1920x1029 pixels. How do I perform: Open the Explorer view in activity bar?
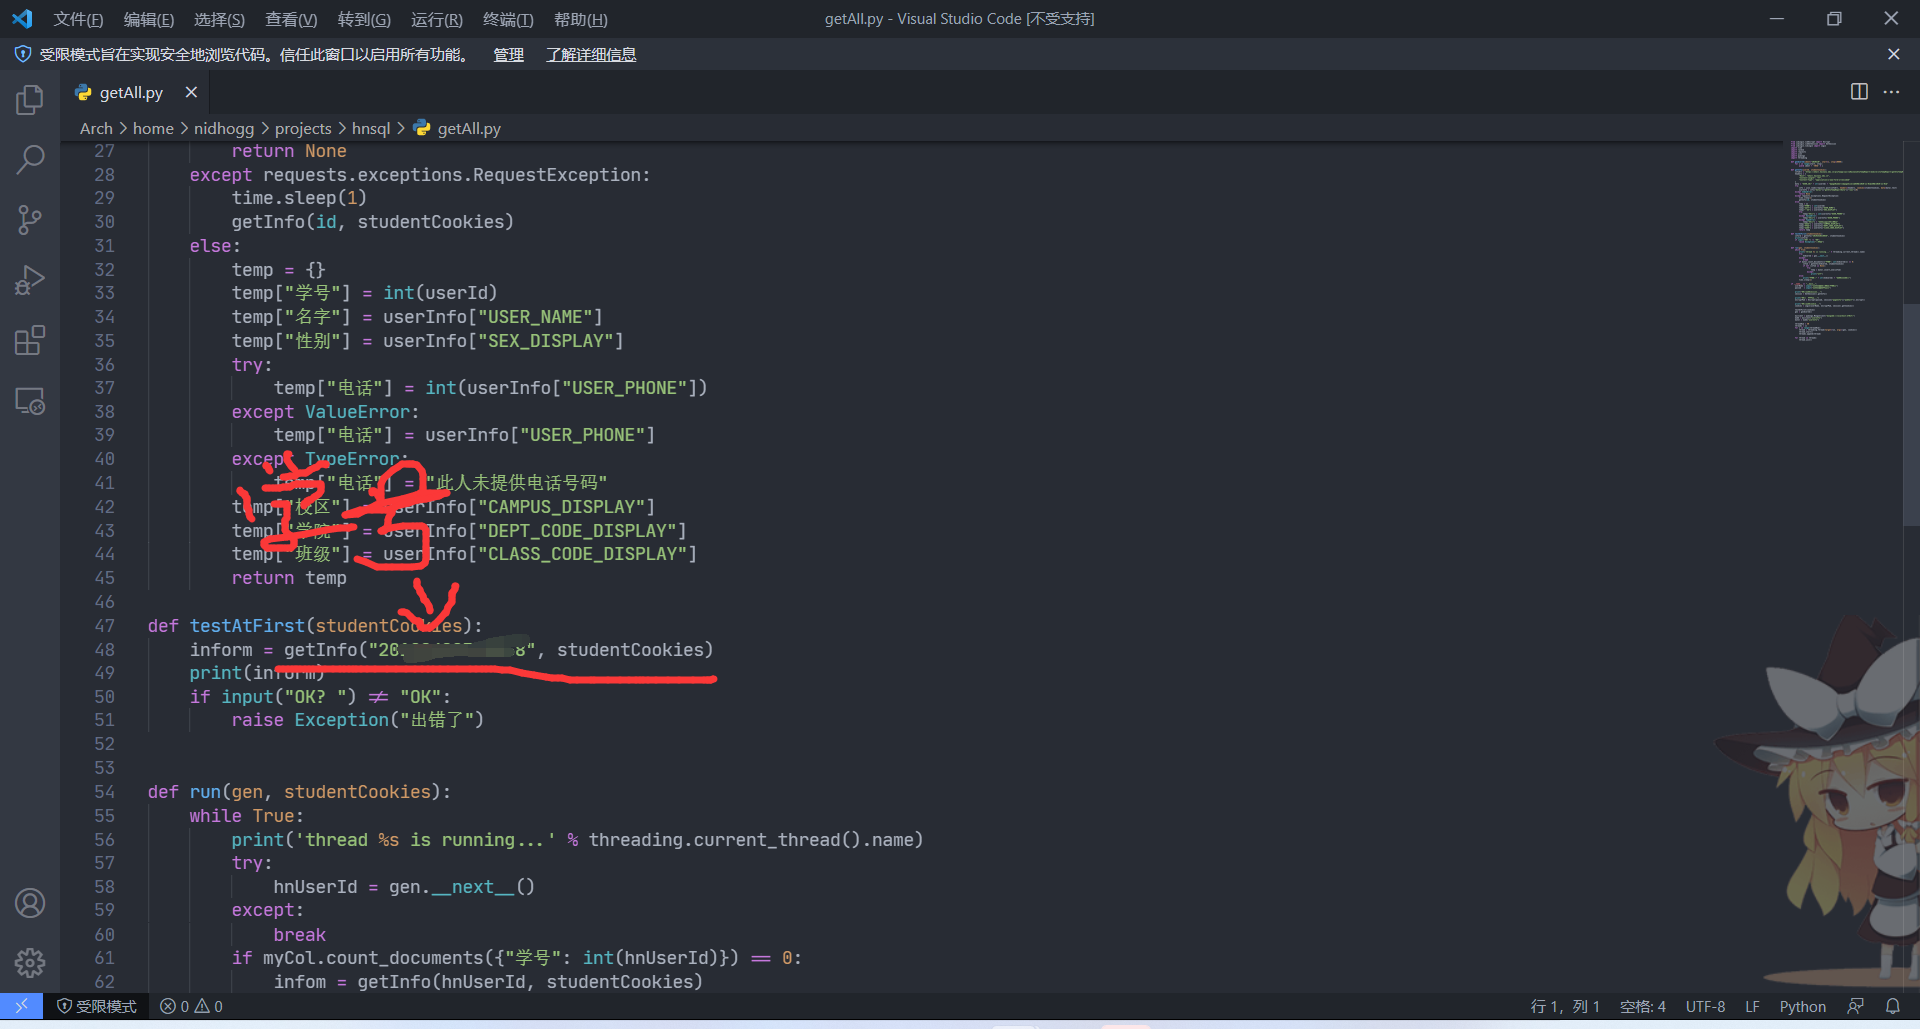pos(30,99)
